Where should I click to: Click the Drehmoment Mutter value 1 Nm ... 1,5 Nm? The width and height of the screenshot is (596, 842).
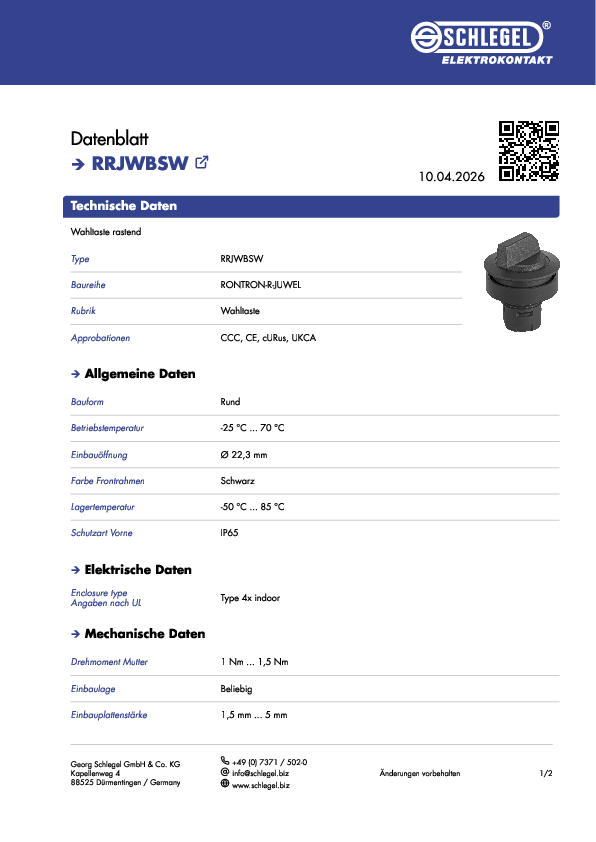[255, 662]
